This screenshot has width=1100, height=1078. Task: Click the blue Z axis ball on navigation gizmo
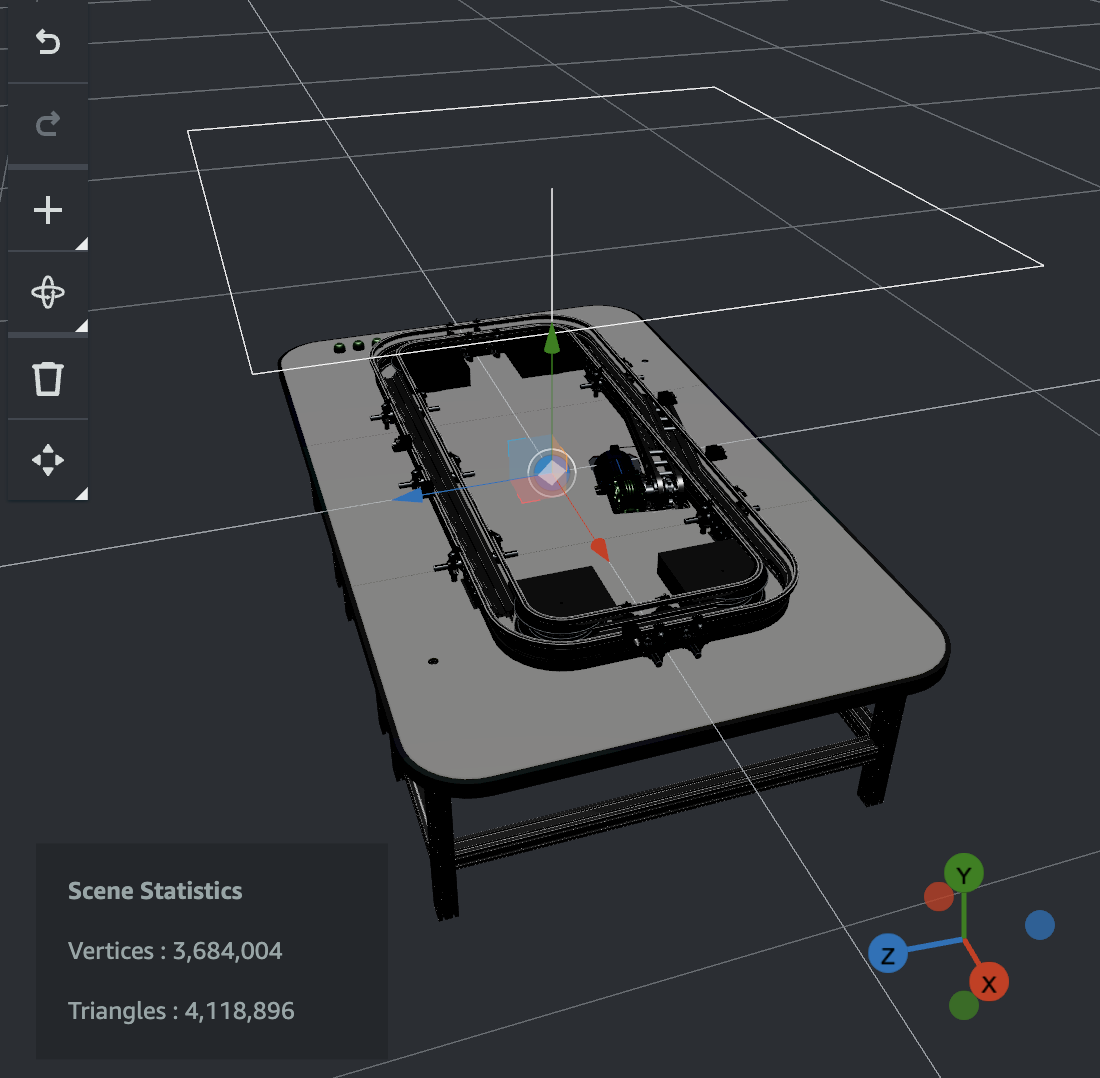(x=888, y=954)
